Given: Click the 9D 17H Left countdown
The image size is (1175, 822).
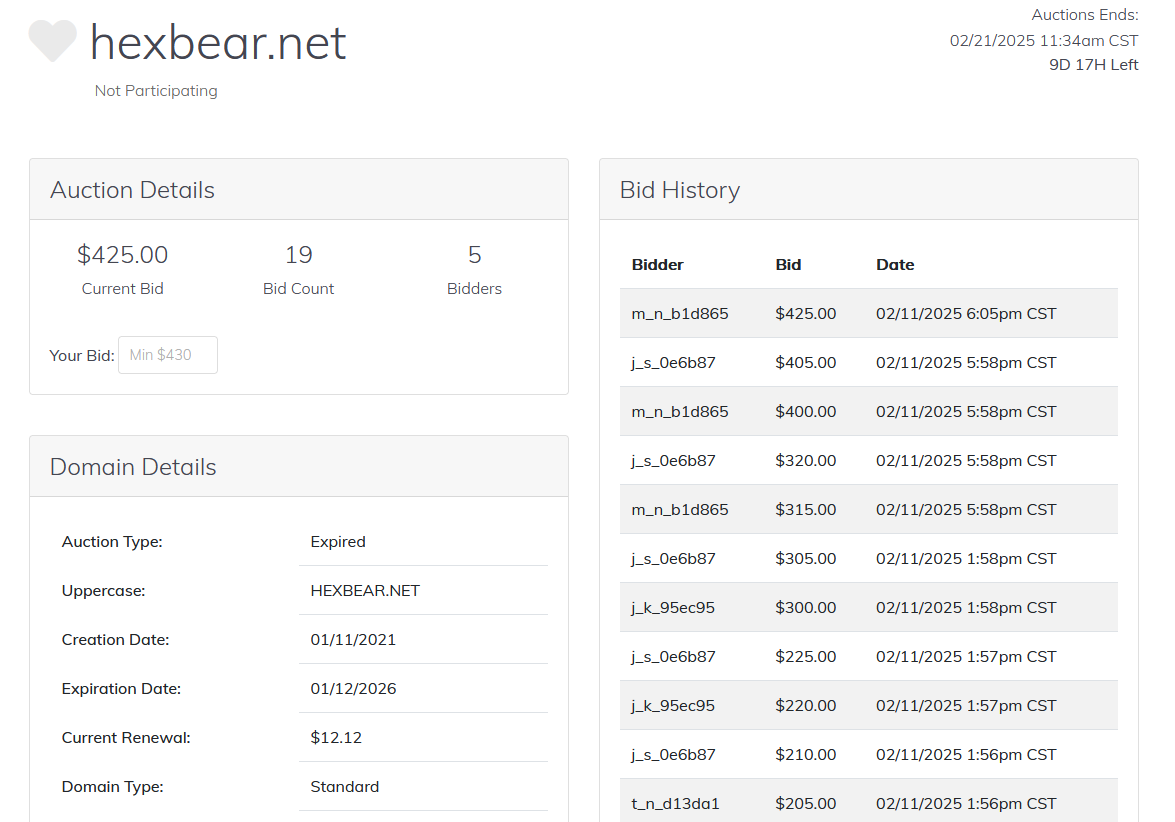Looking at the screenshot, I should (1093, 65).
